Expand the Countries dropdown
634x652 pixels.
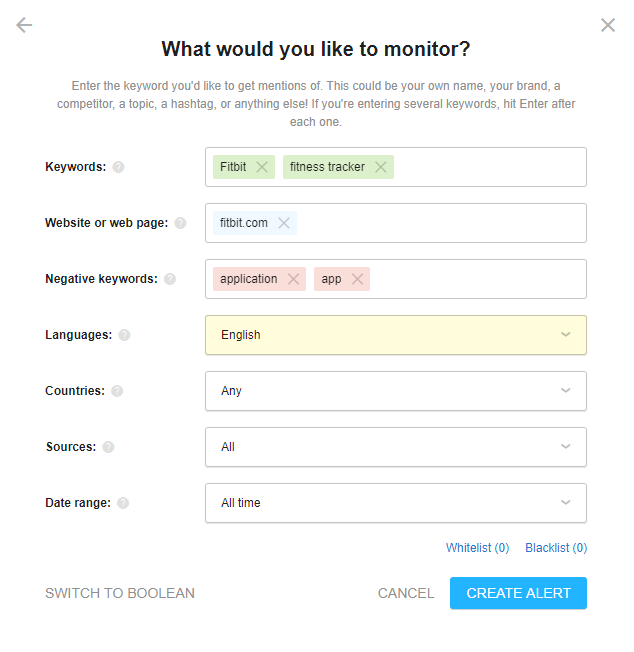[396, 391]
